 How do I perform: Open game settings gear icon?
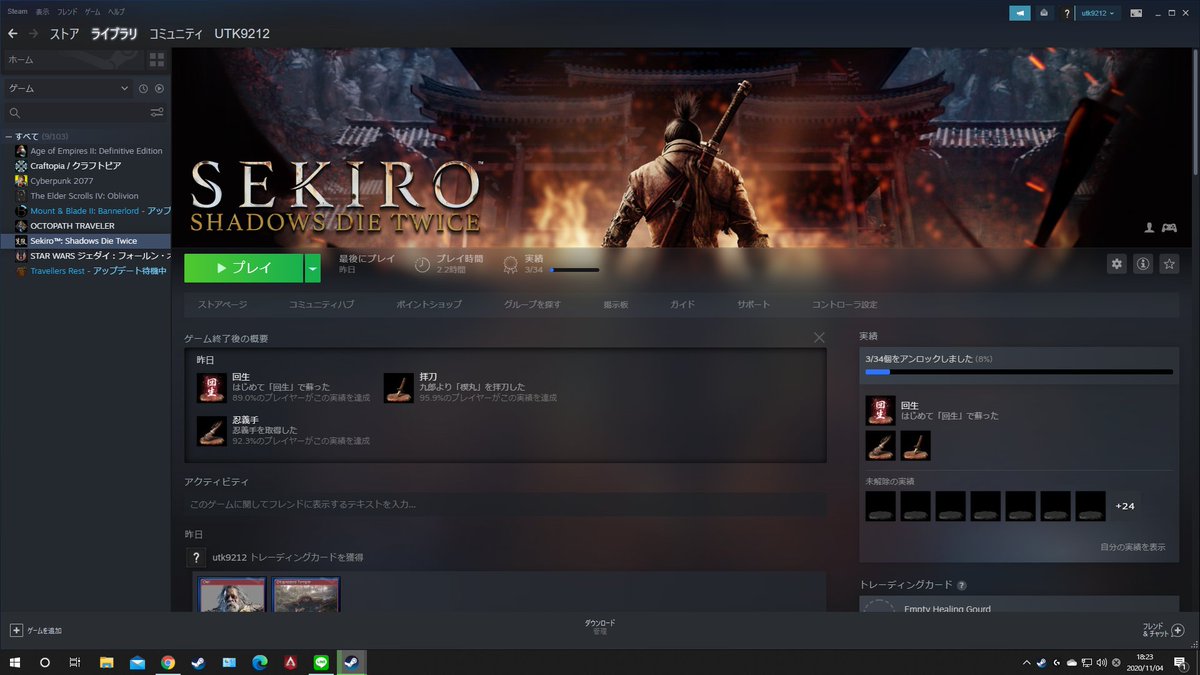pos(1117,264)
